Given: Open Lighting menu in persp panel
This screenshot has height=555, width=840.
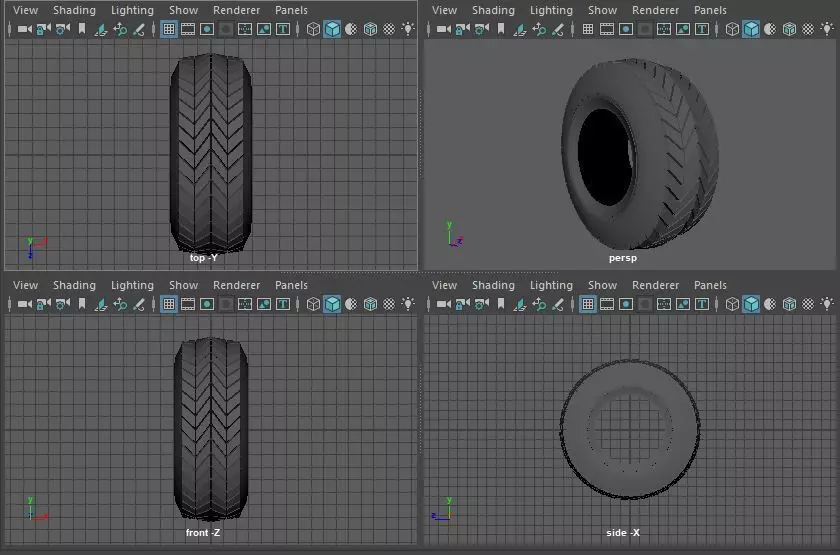Looking at the screenshot, I should (551, 10).
